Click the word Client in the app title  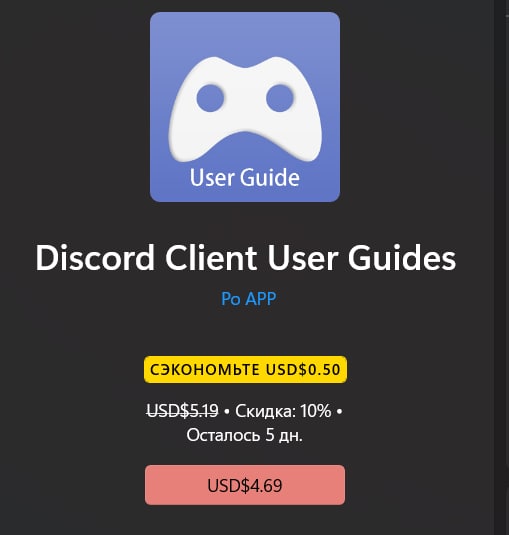(211, 258)
